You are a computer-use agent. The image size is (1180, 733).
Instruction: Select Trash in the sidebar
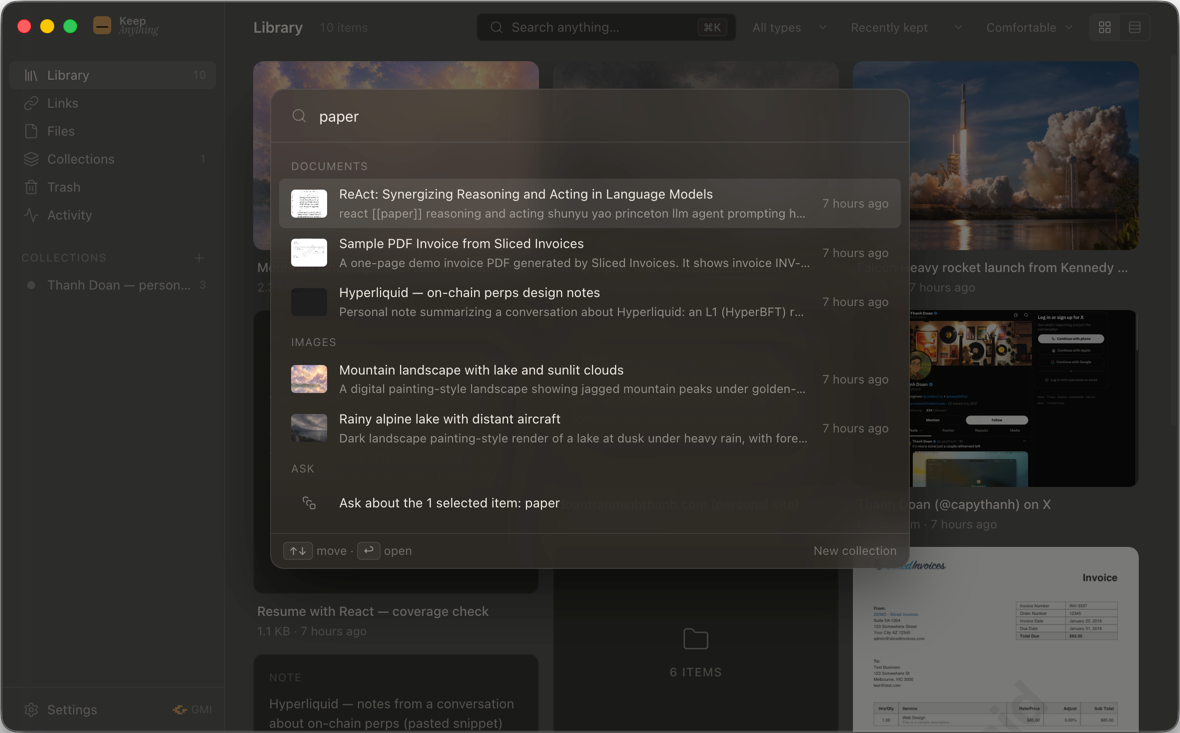click(113, 187)
